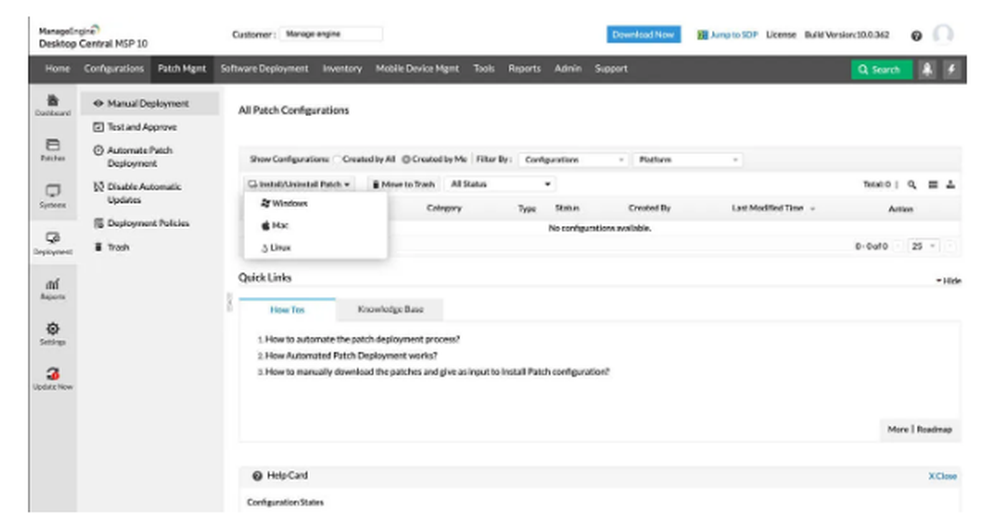This screenshot has width=1000, height=514.
Task: Close the Help Card
Action: [x=942, y=476]
